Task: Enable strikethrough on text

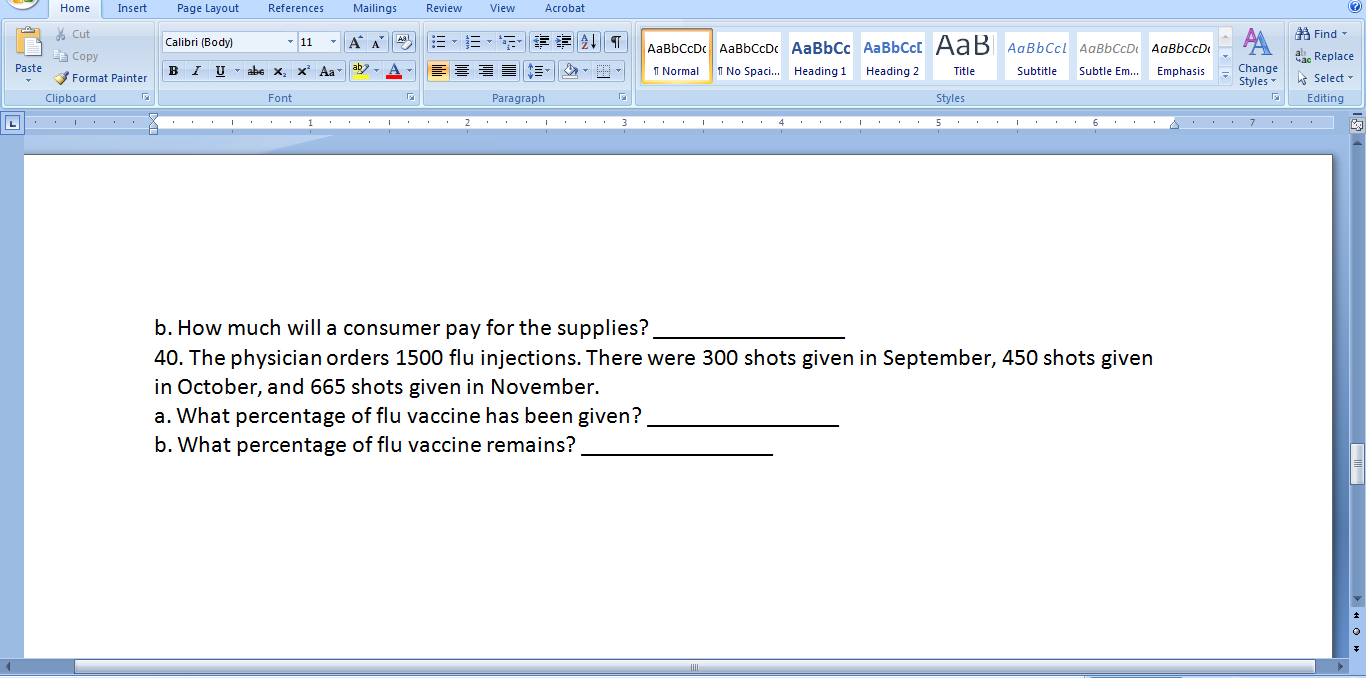Action: tap(255, 71)
